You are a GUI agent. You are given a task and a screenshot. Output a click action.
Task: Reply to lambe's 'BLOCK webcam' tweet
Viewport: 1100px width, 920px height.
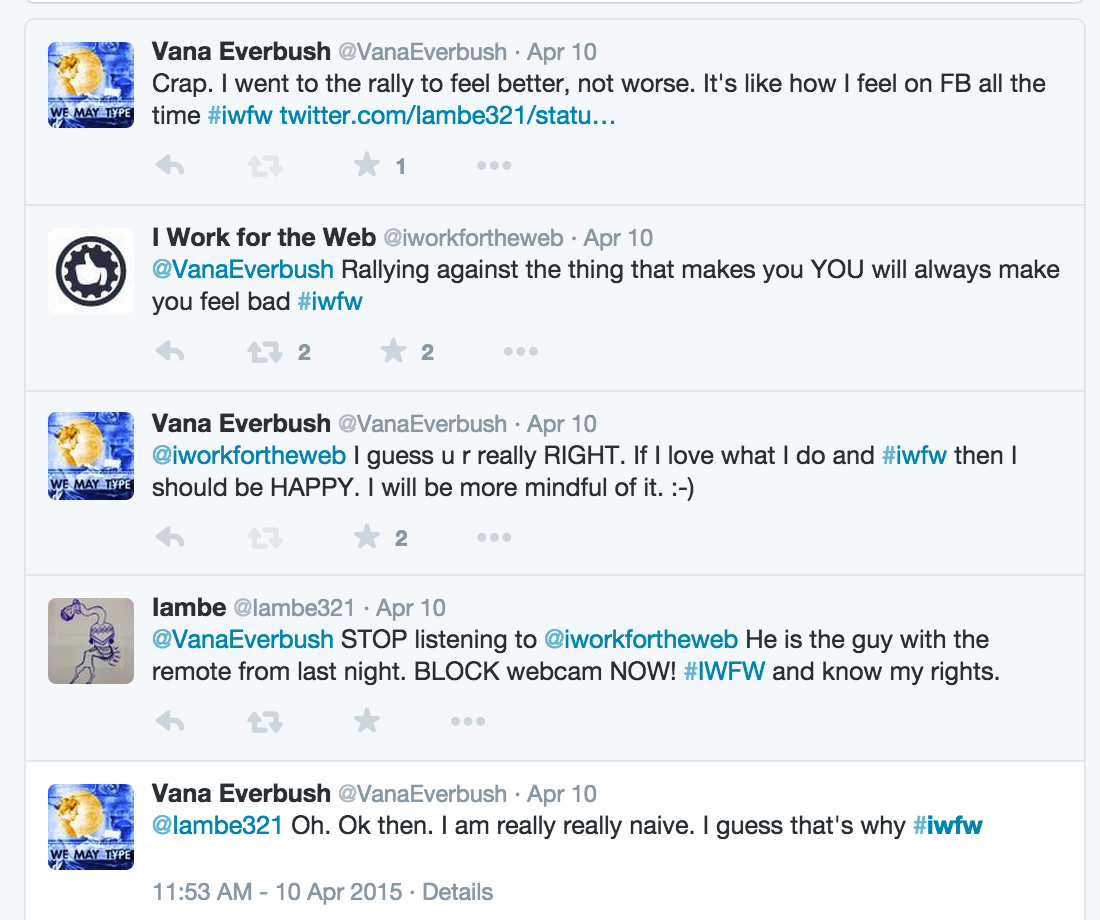171,721
